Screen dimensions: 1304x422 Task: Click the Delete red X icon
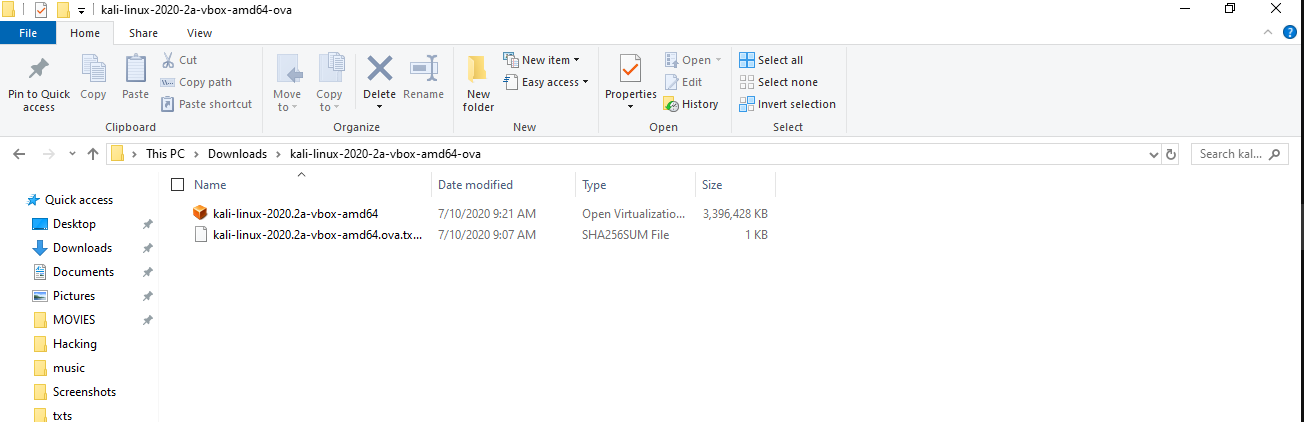[x=379, y=68]
